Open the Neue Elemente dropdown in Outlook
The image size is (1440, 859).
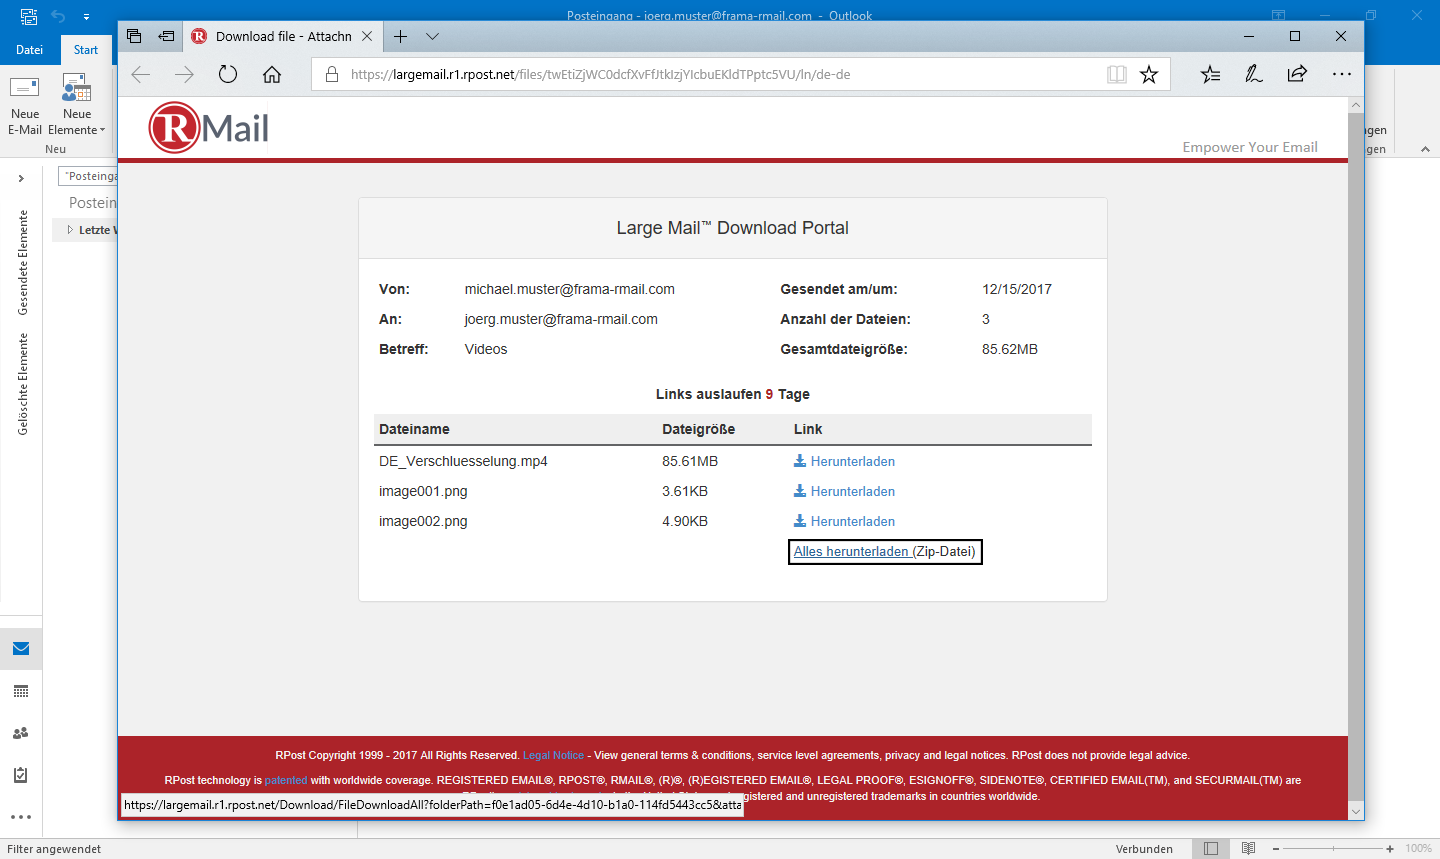coord(77,105)
